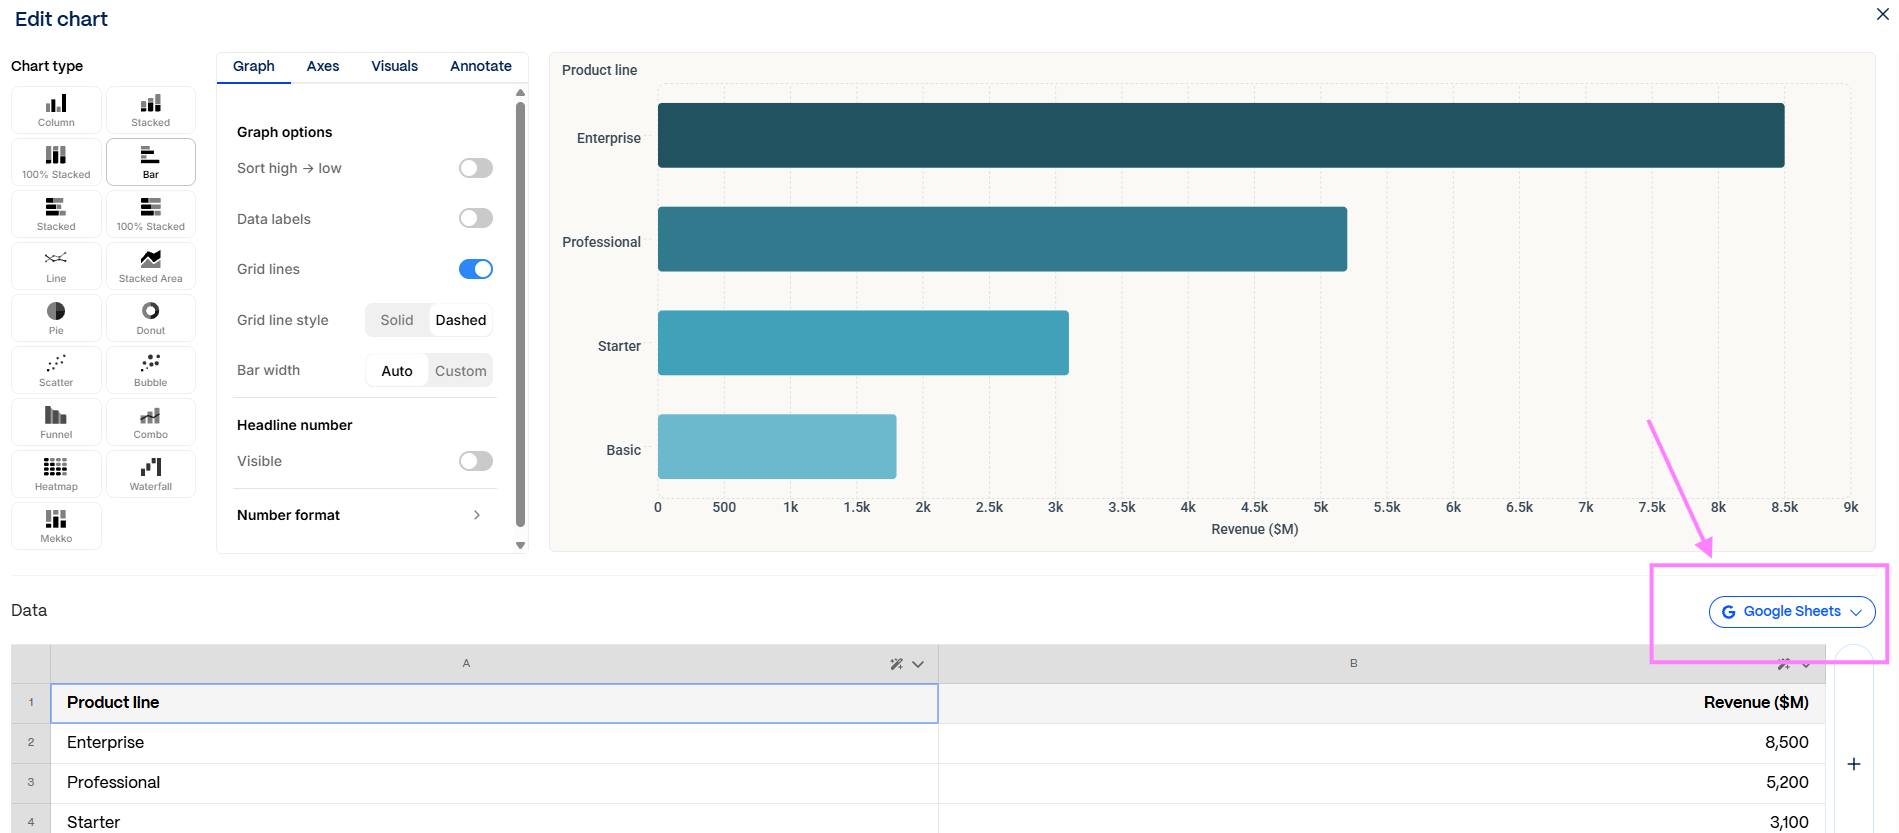1899x833 pixels.
Task: Pick the Mekko chart type
Action: click(56, 526)
